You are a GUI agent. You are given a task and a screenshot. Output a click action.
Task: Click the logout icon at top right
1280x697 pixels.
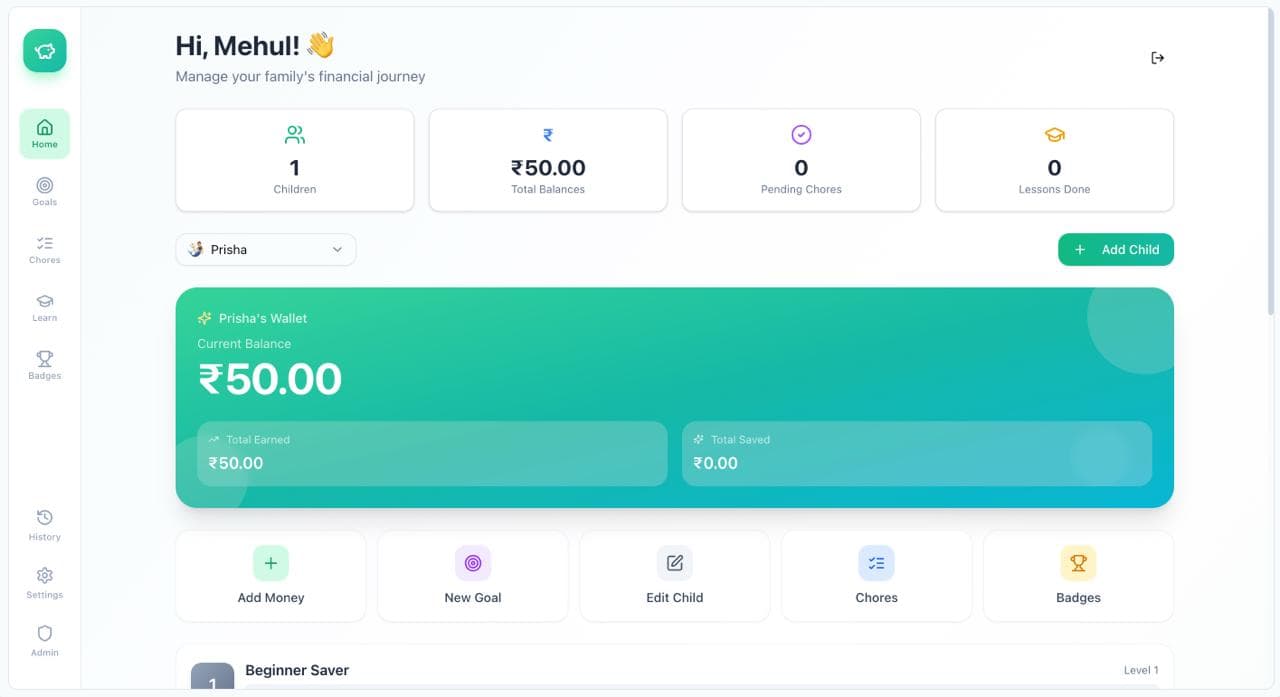[1157, 58]
